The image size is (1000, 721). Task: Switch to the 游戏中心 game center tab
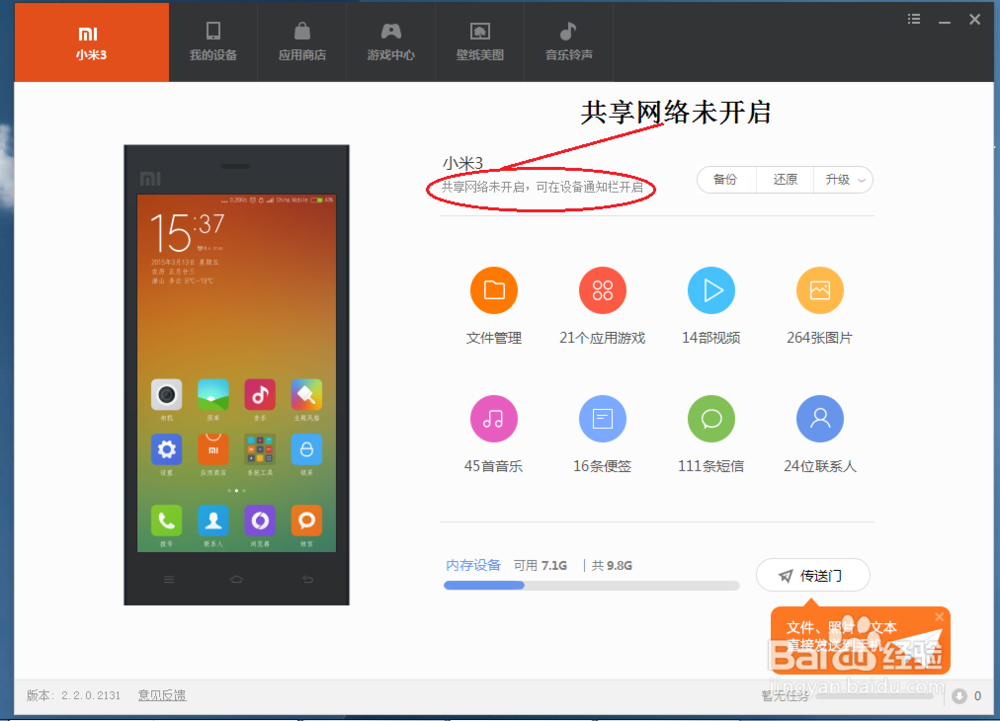point(391,42)
